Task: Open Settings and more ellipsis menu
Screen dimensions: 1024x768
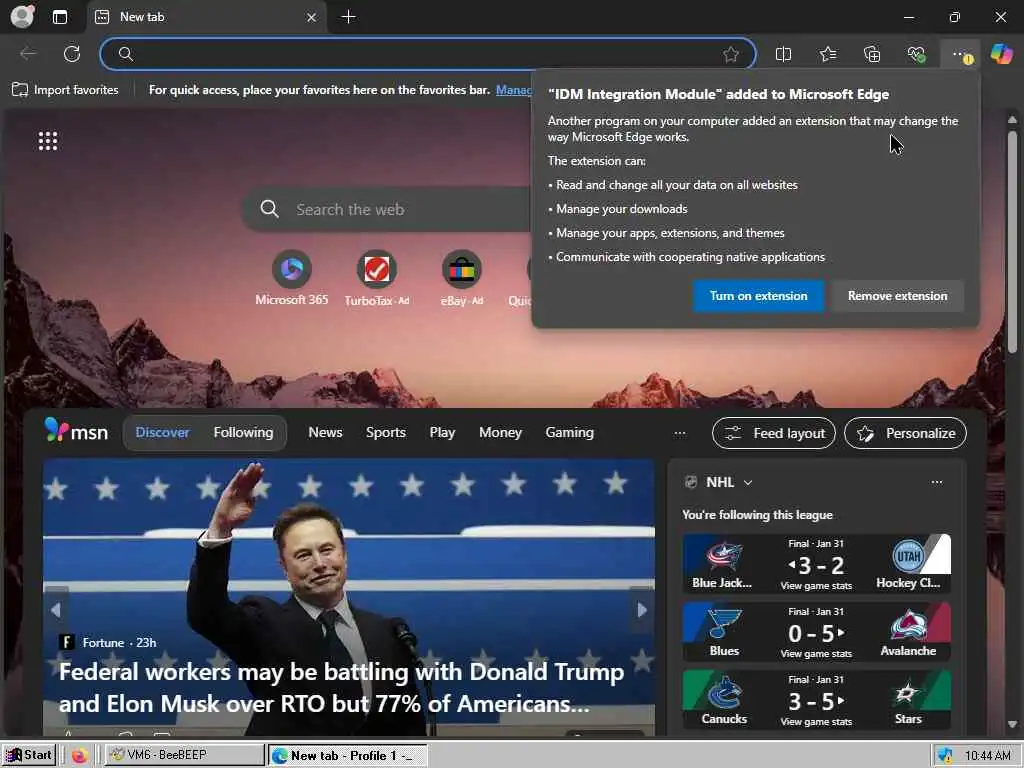Action: [961, 55]
